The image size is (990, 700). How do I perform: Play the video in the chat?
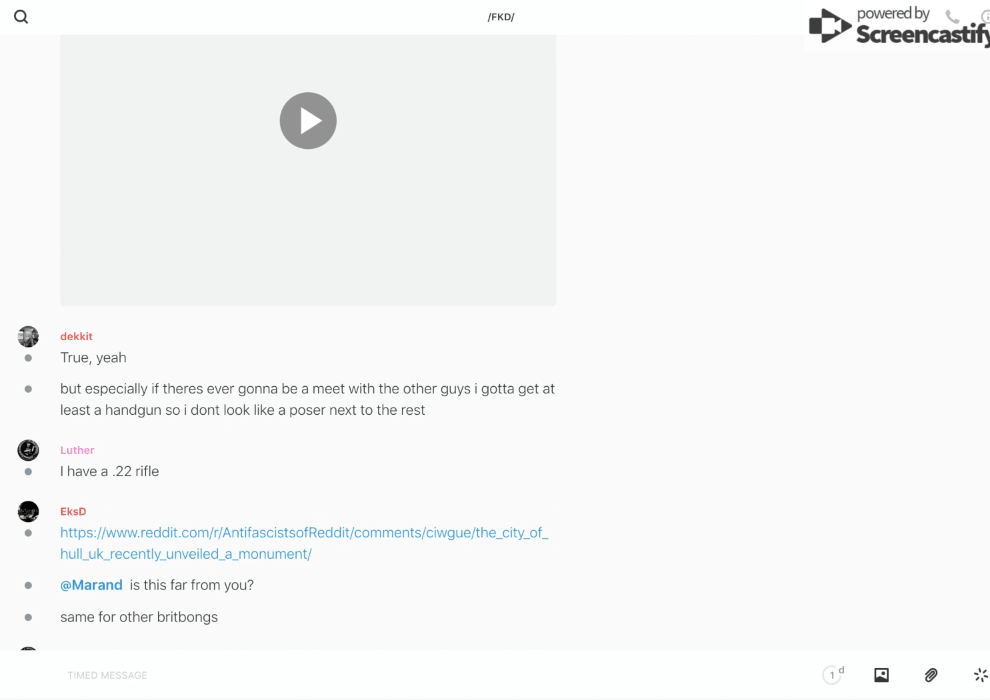click(308, 121)
